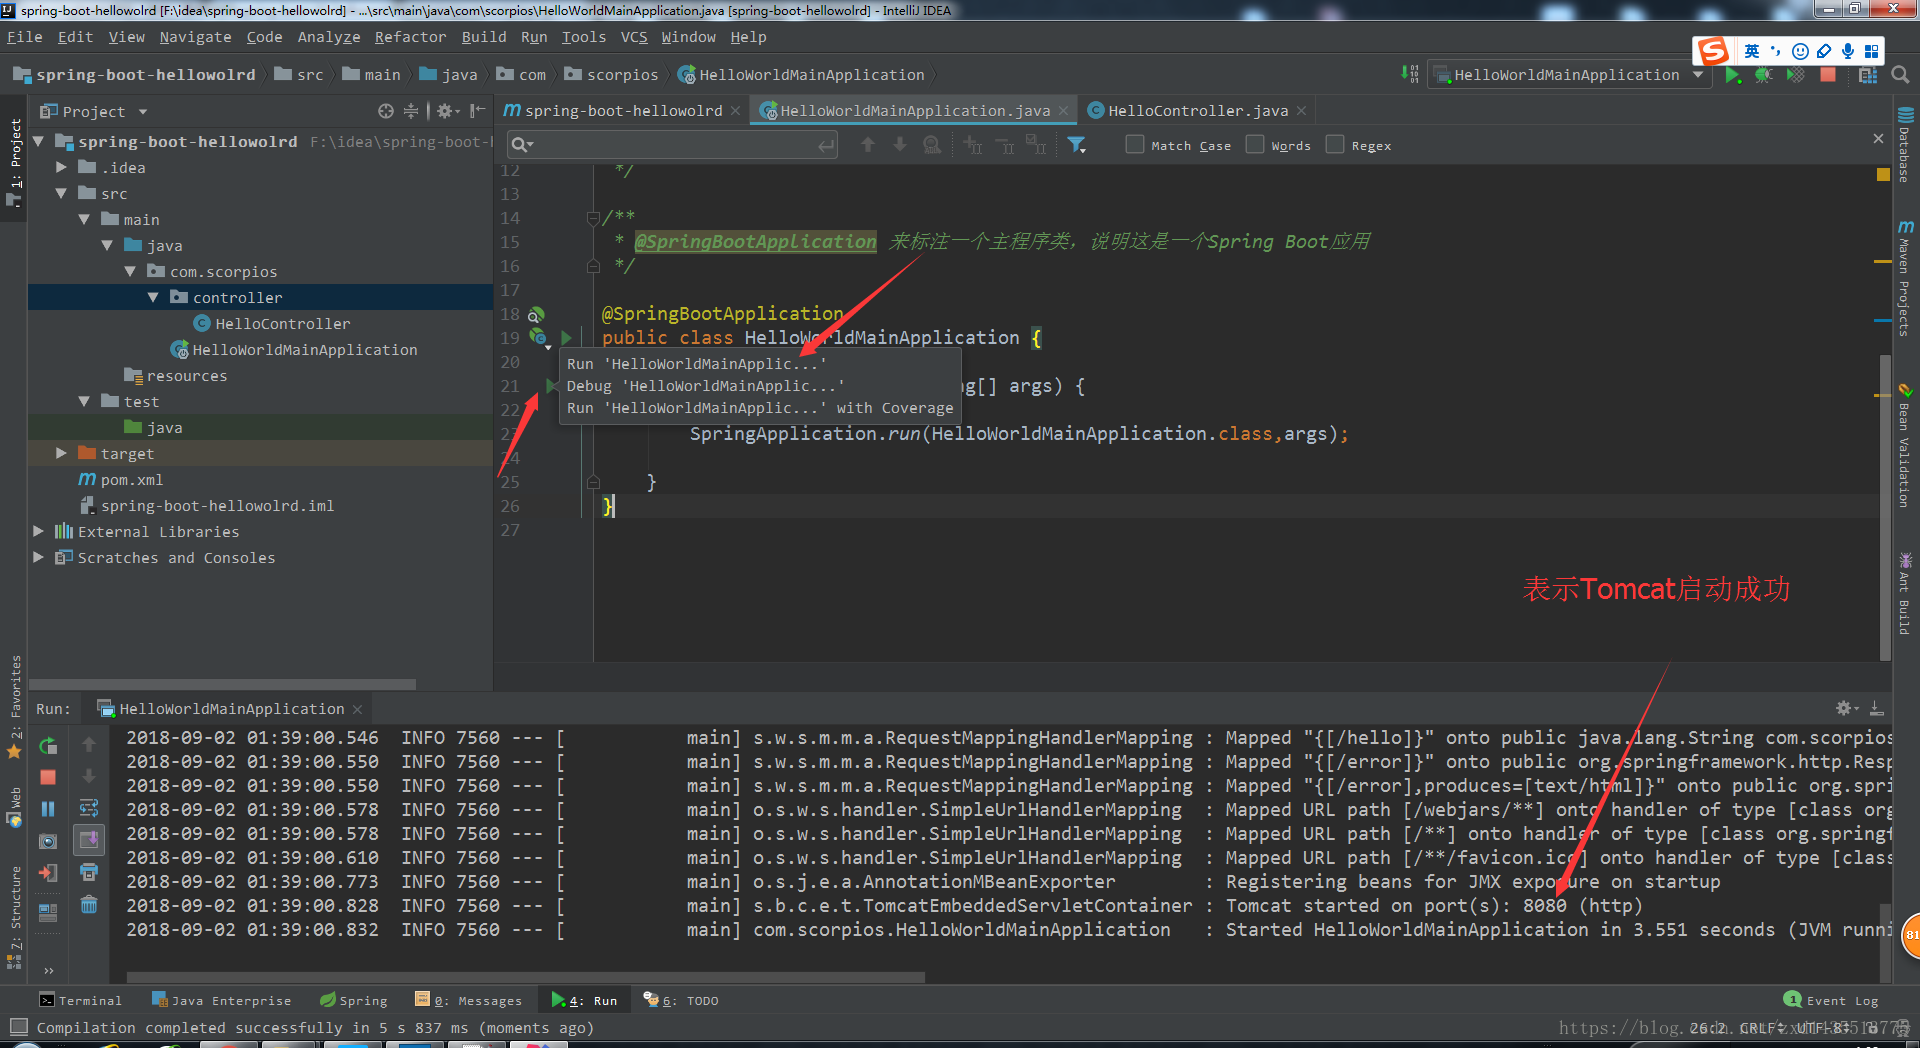Click the Hide Project panel icon
The width and height of the screenshot is (1920, 1048).
pyautogui.click(x=478, y=111)
